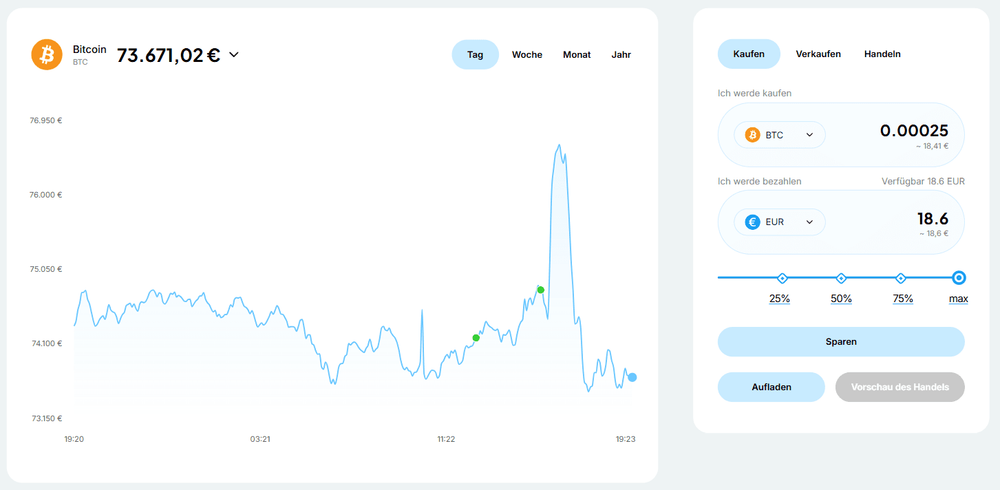Open the EUR currency selector
The image size is (1000, 490).
[780, 222]
